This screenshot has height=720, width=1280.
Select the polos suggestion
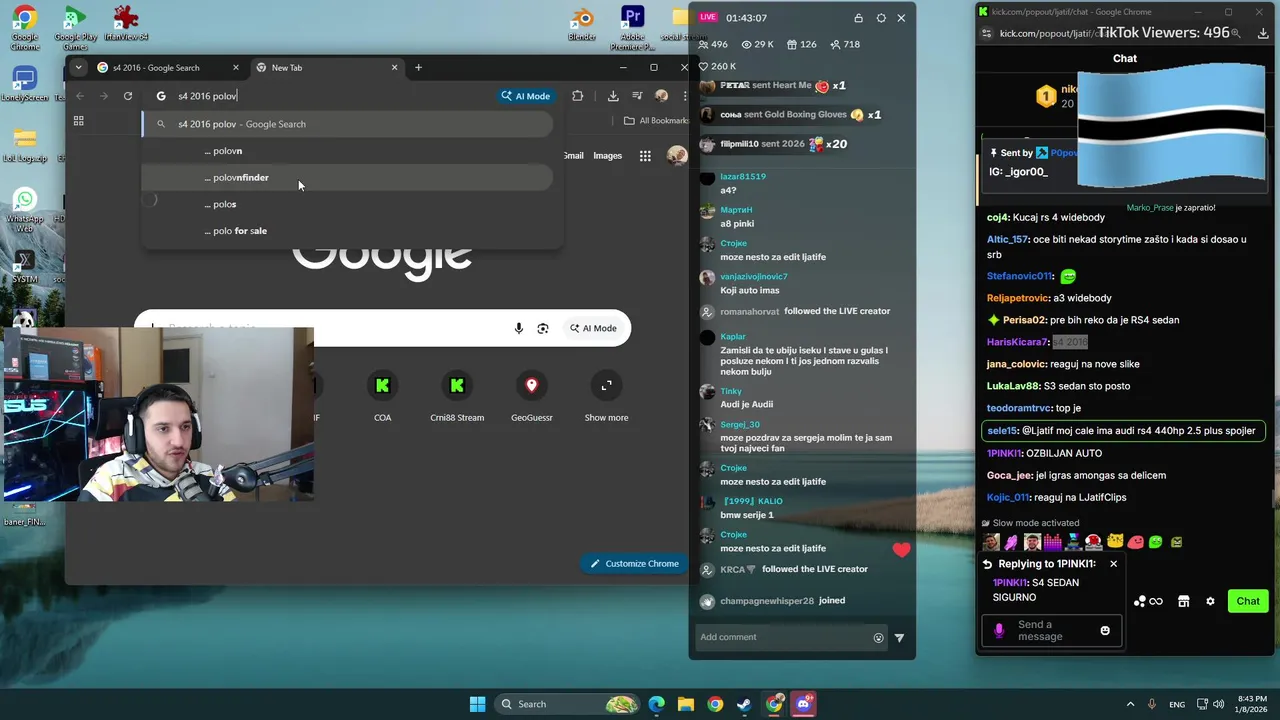pos(347,204)
